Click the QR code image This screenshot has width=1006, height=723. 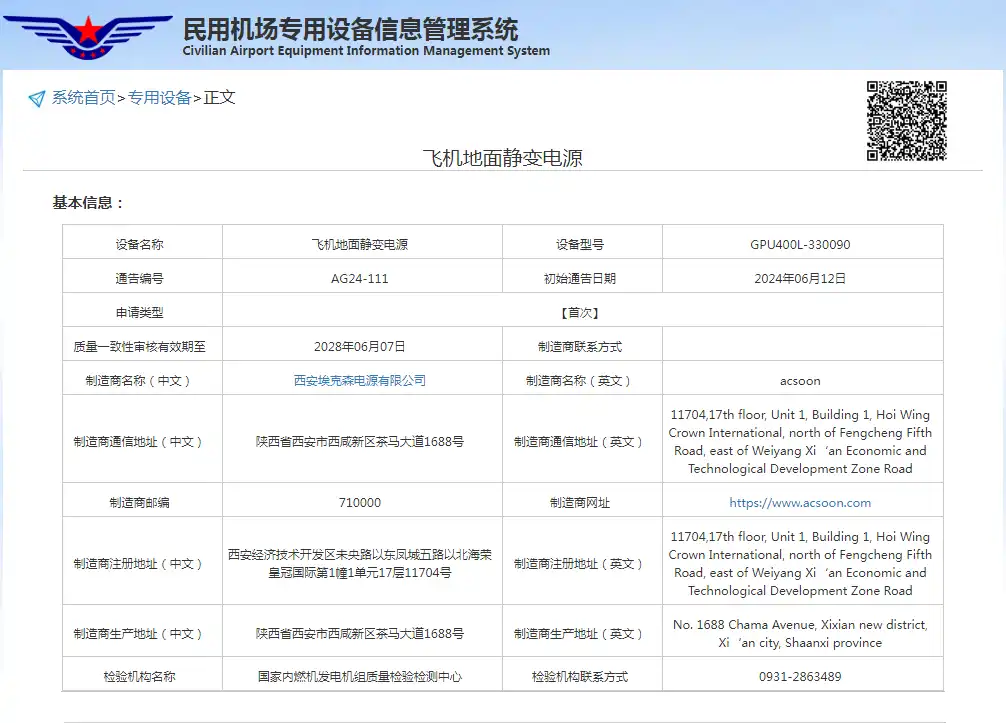pyautogui.click(x=906, y=121)
